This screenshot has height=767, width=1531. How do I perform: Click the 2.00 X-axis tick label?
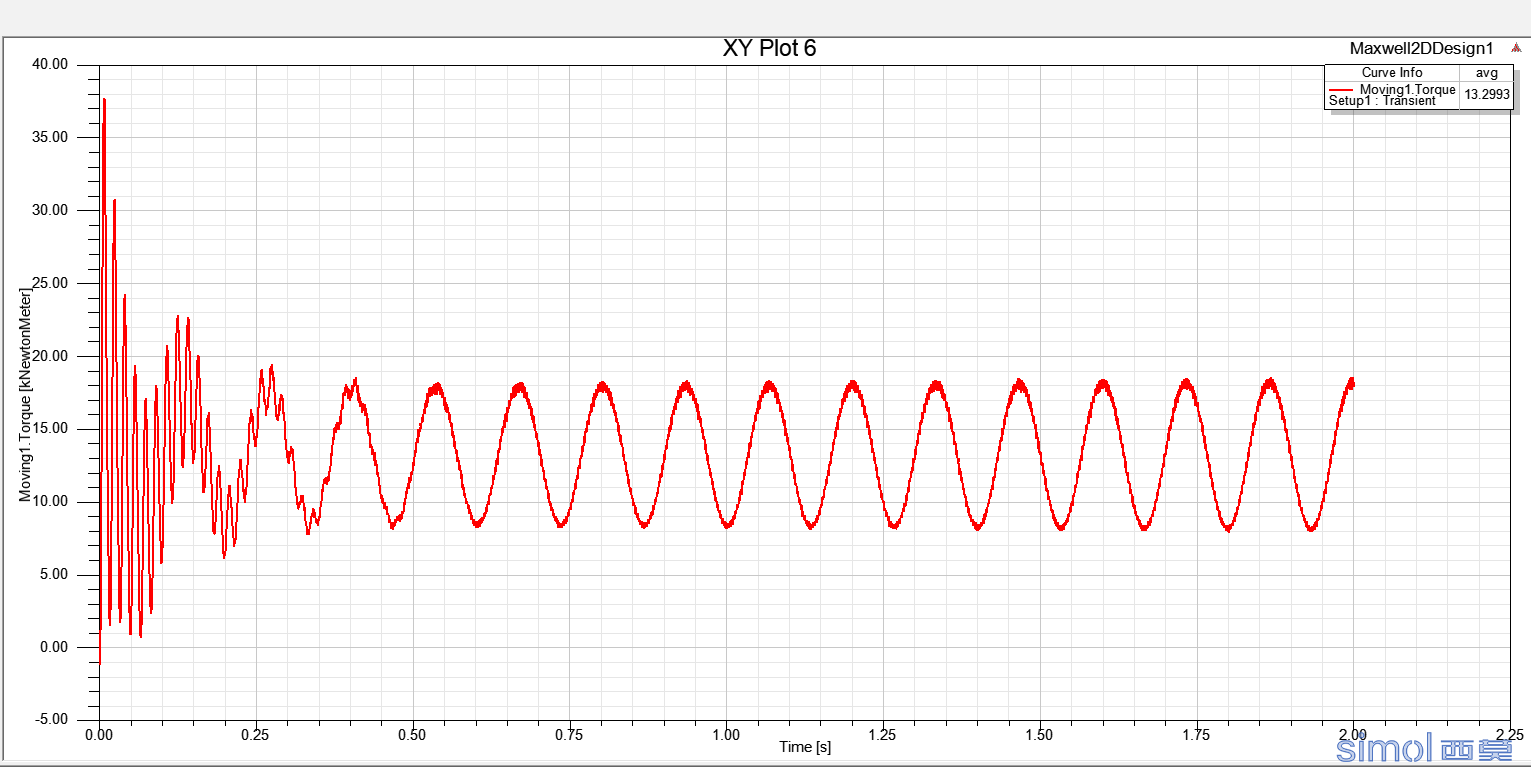[x=1354, y=734]
